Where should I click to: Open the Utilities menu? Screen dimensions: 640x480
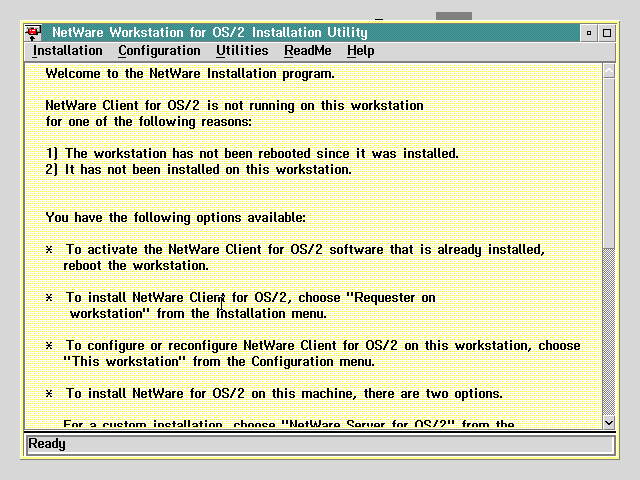tap(242, 51)
